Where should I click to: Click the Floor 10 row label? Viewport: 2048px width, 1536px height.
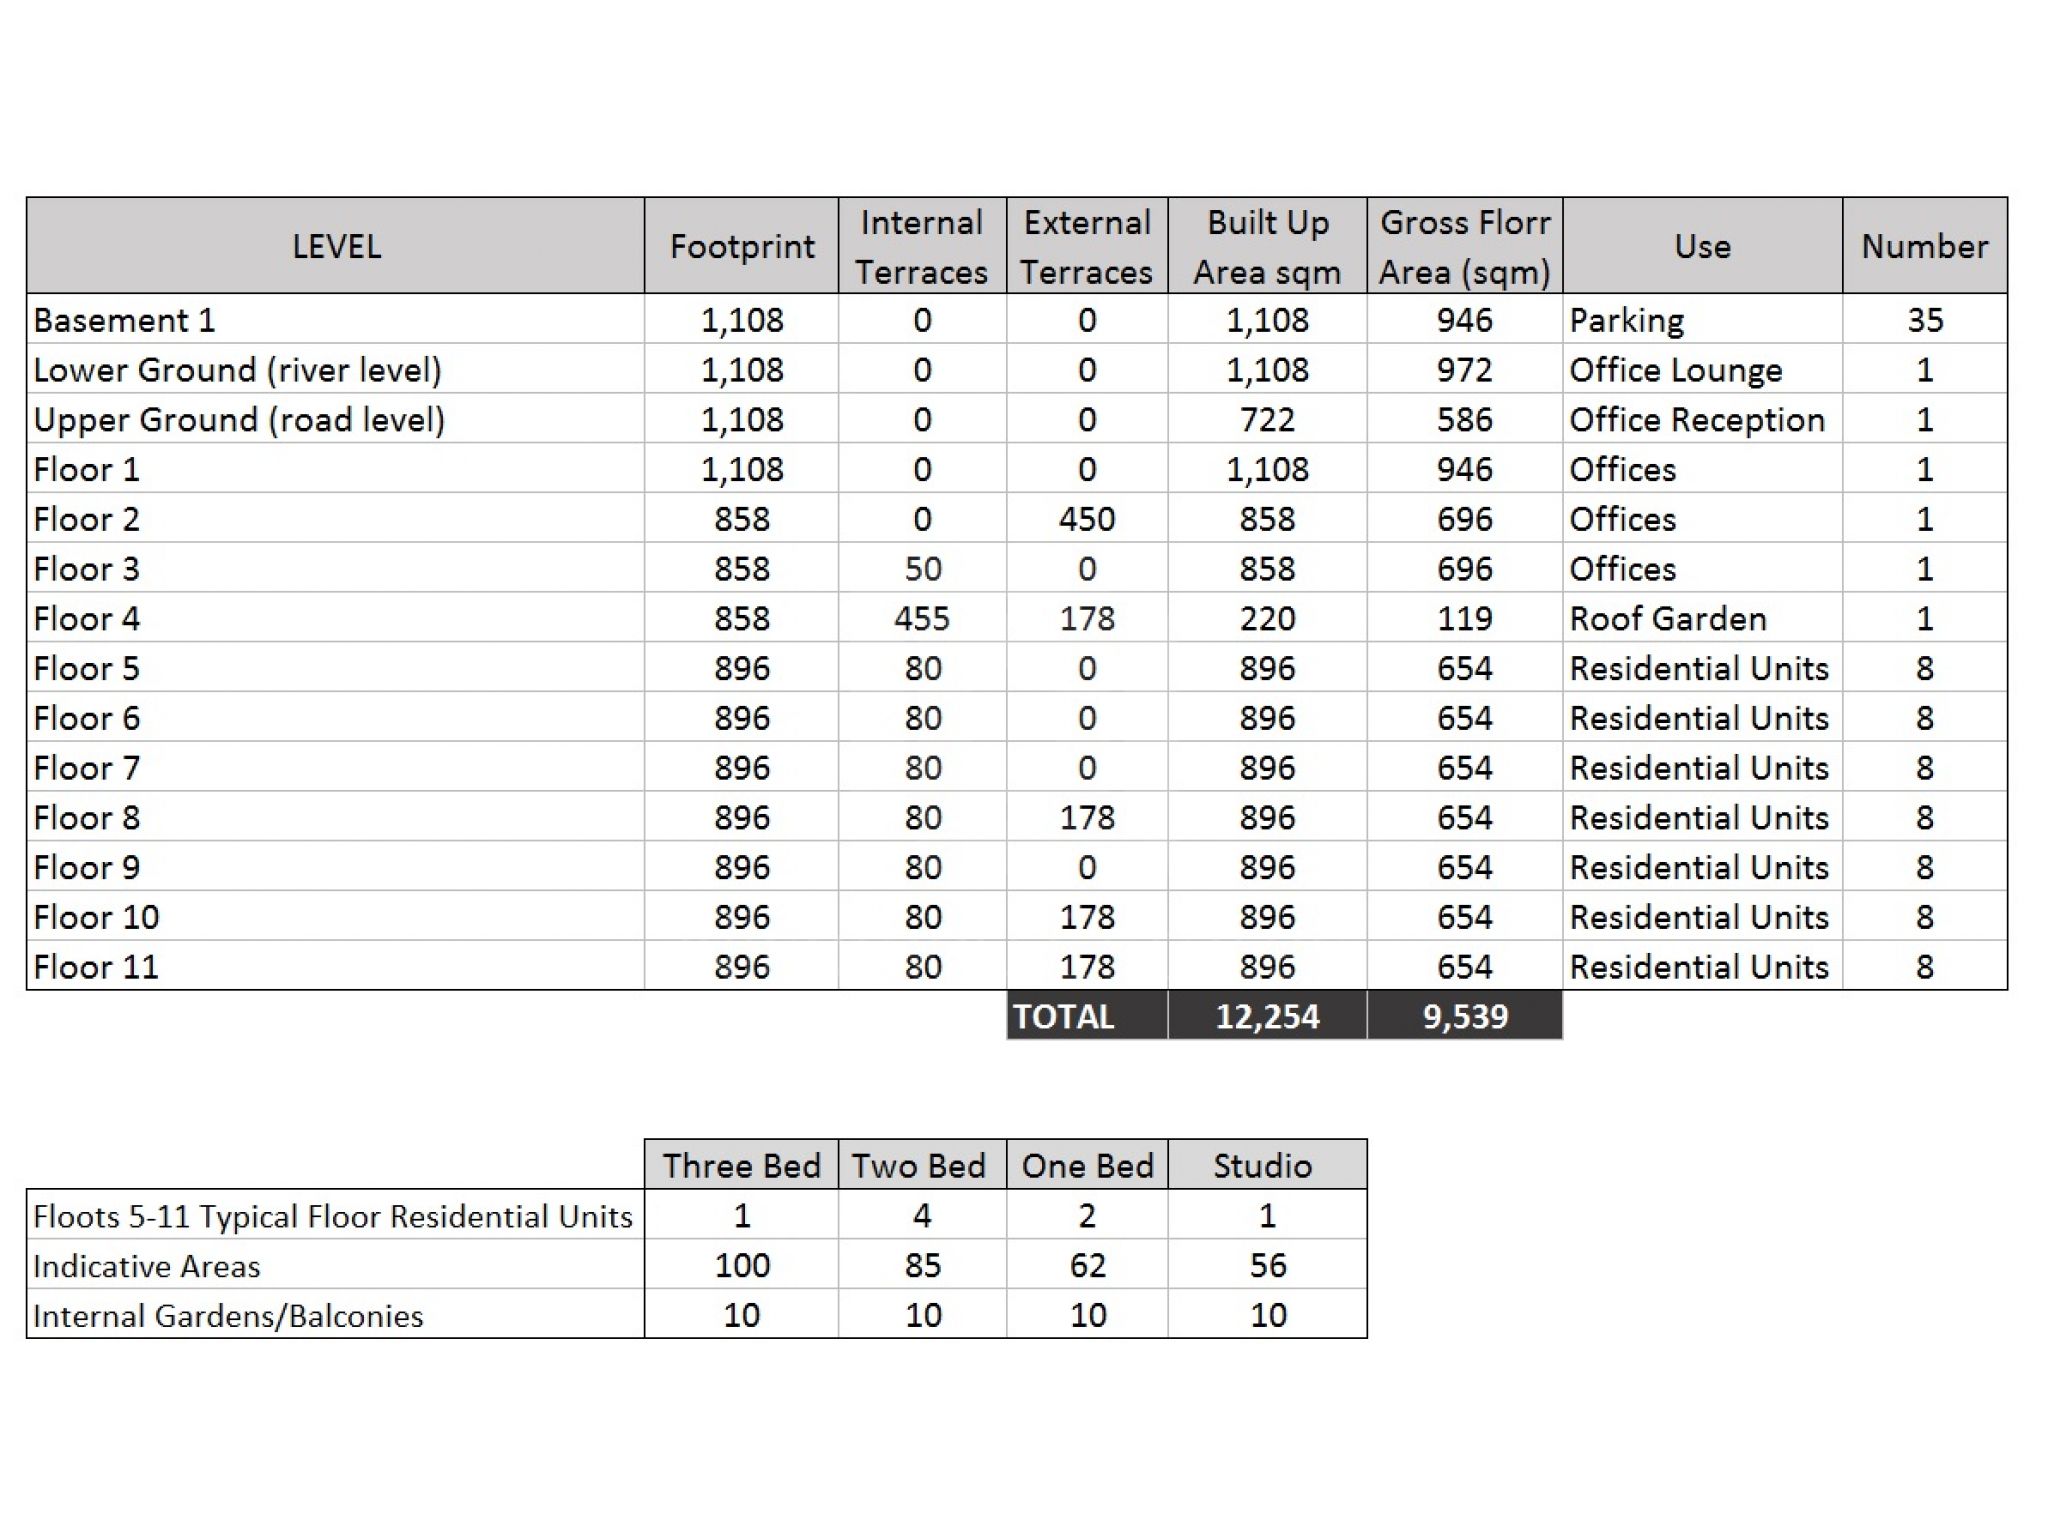96,917
